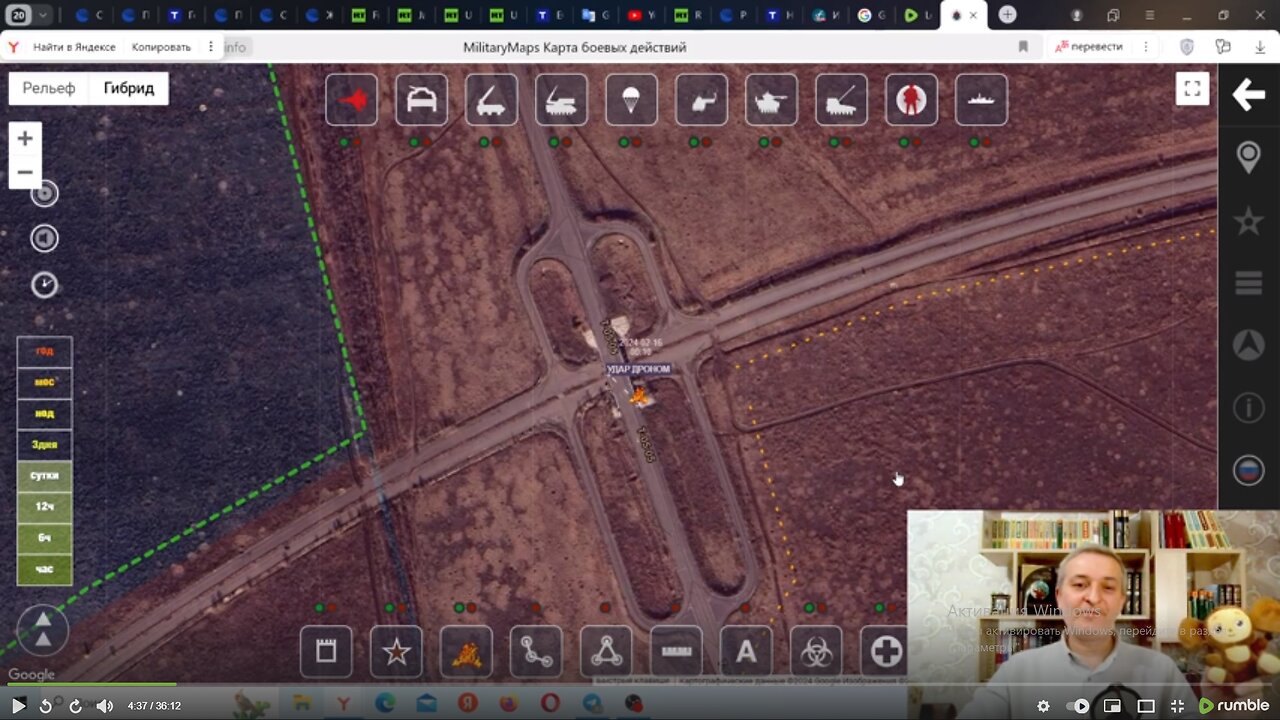Select the час time filter

44,568
